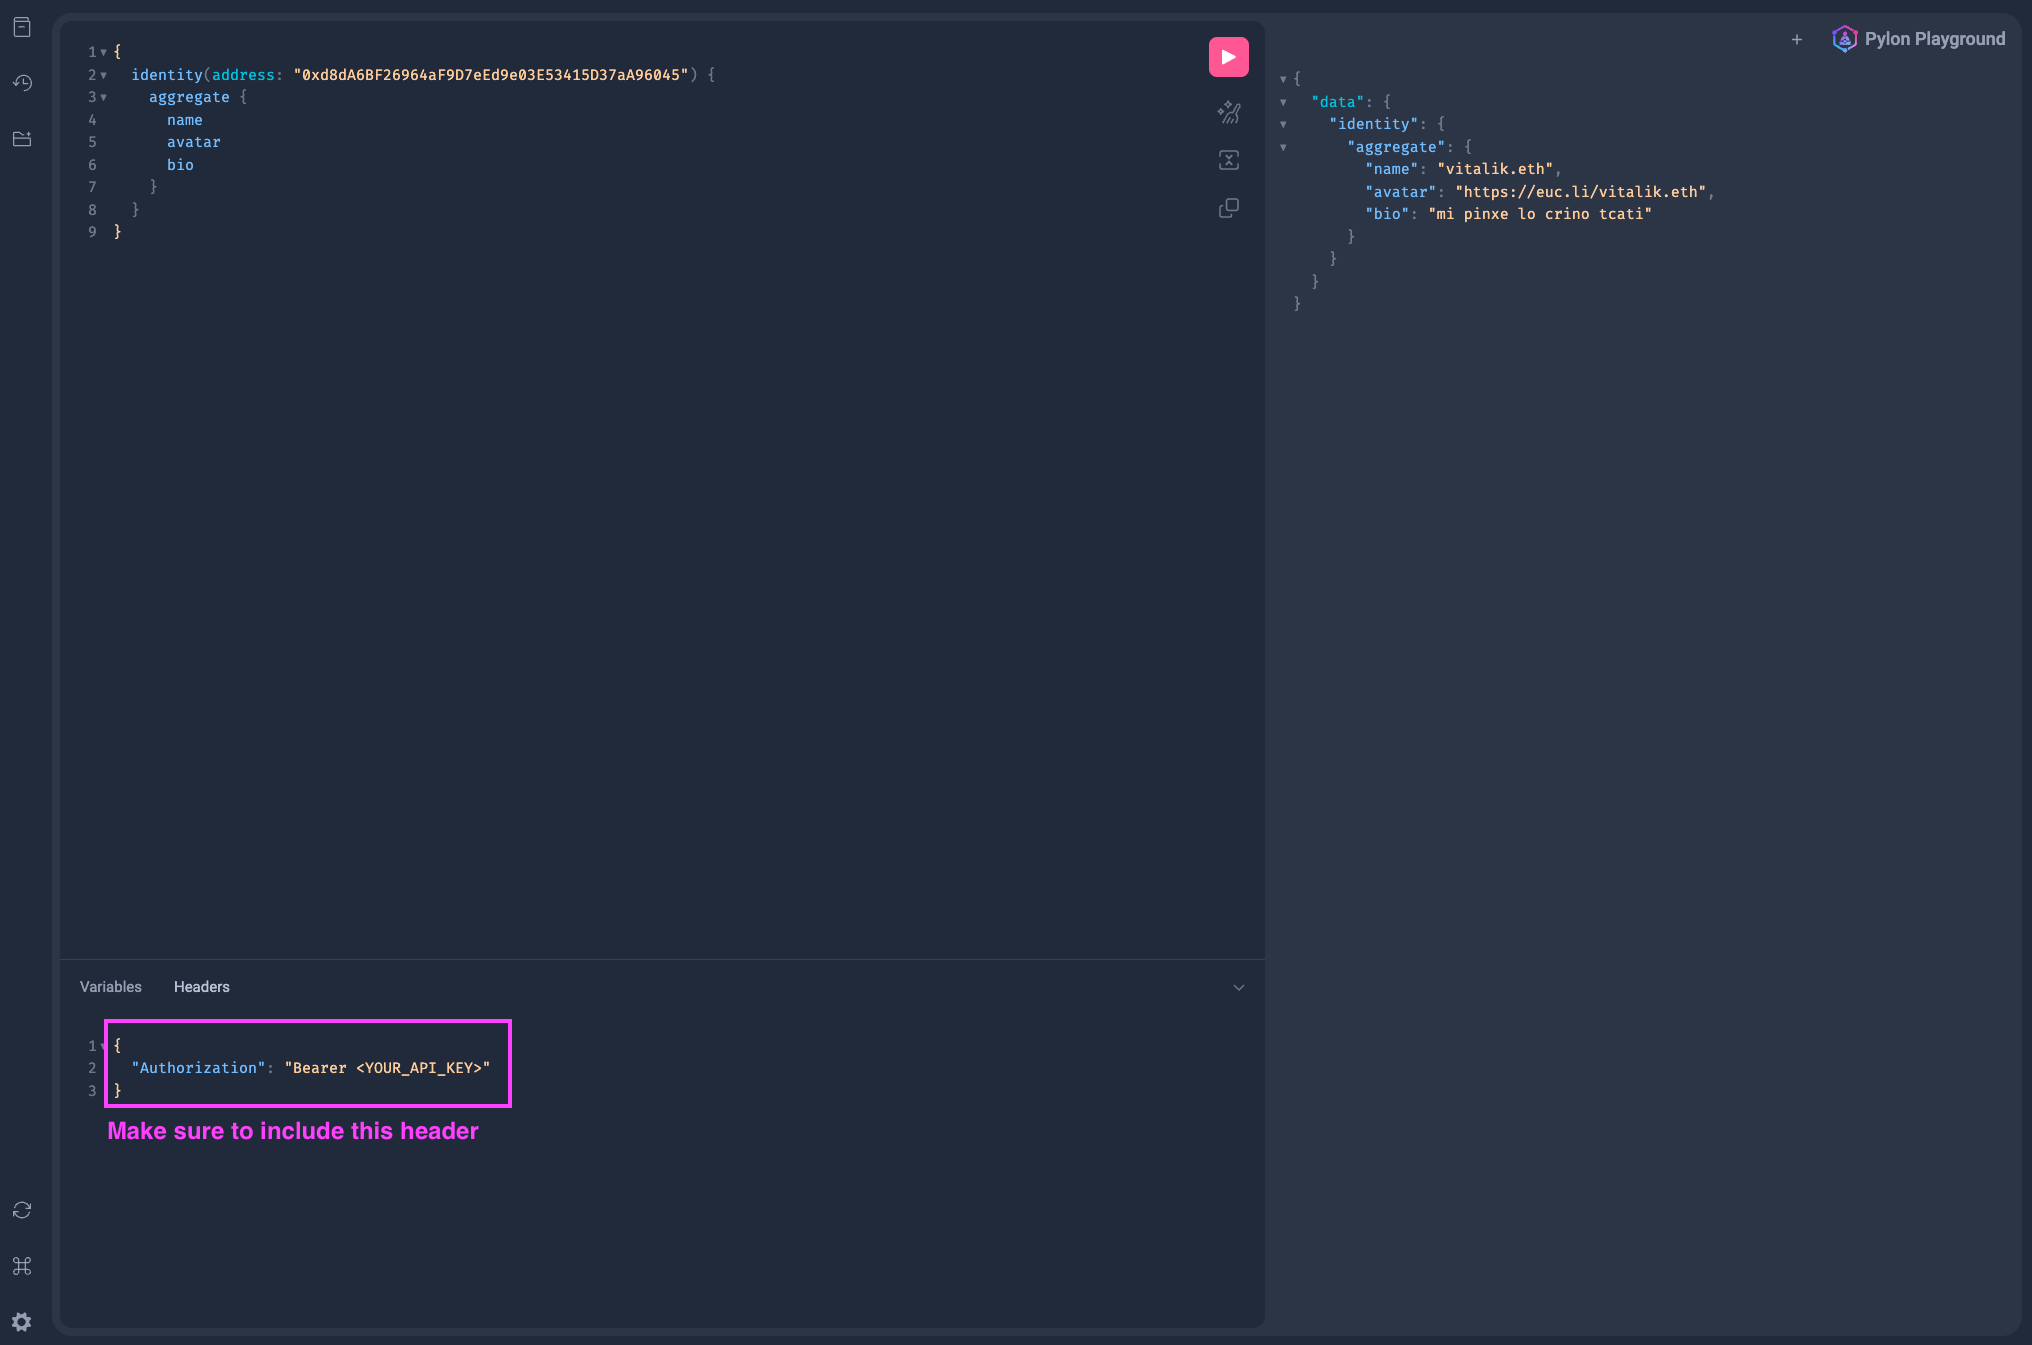This screenshot has height=1345, width=2032.
Task: Open keyboard shortcuts dialog
Action: [22, 1266]
